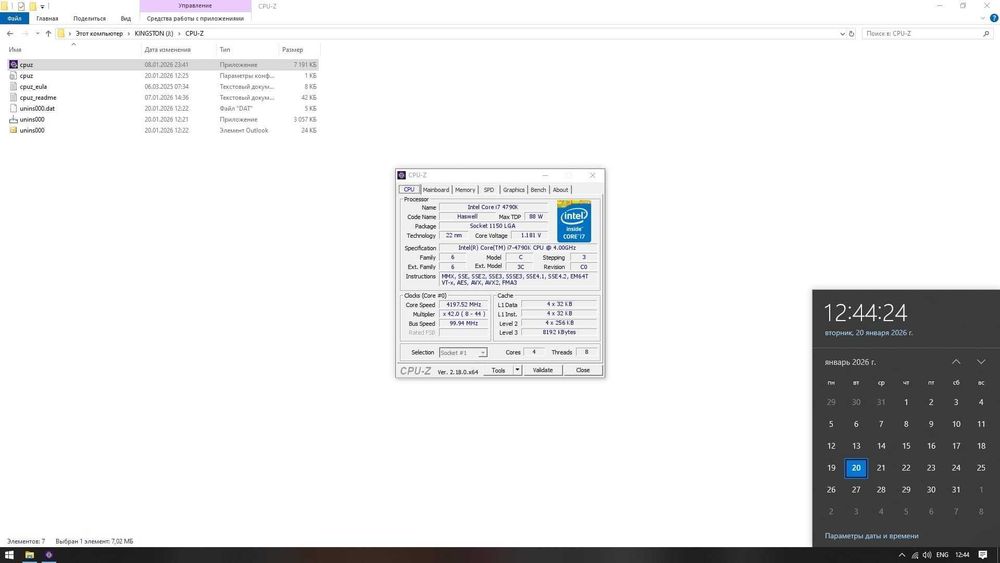Sort files by Тип column header

pyautogui.click(x=225, y=49)
